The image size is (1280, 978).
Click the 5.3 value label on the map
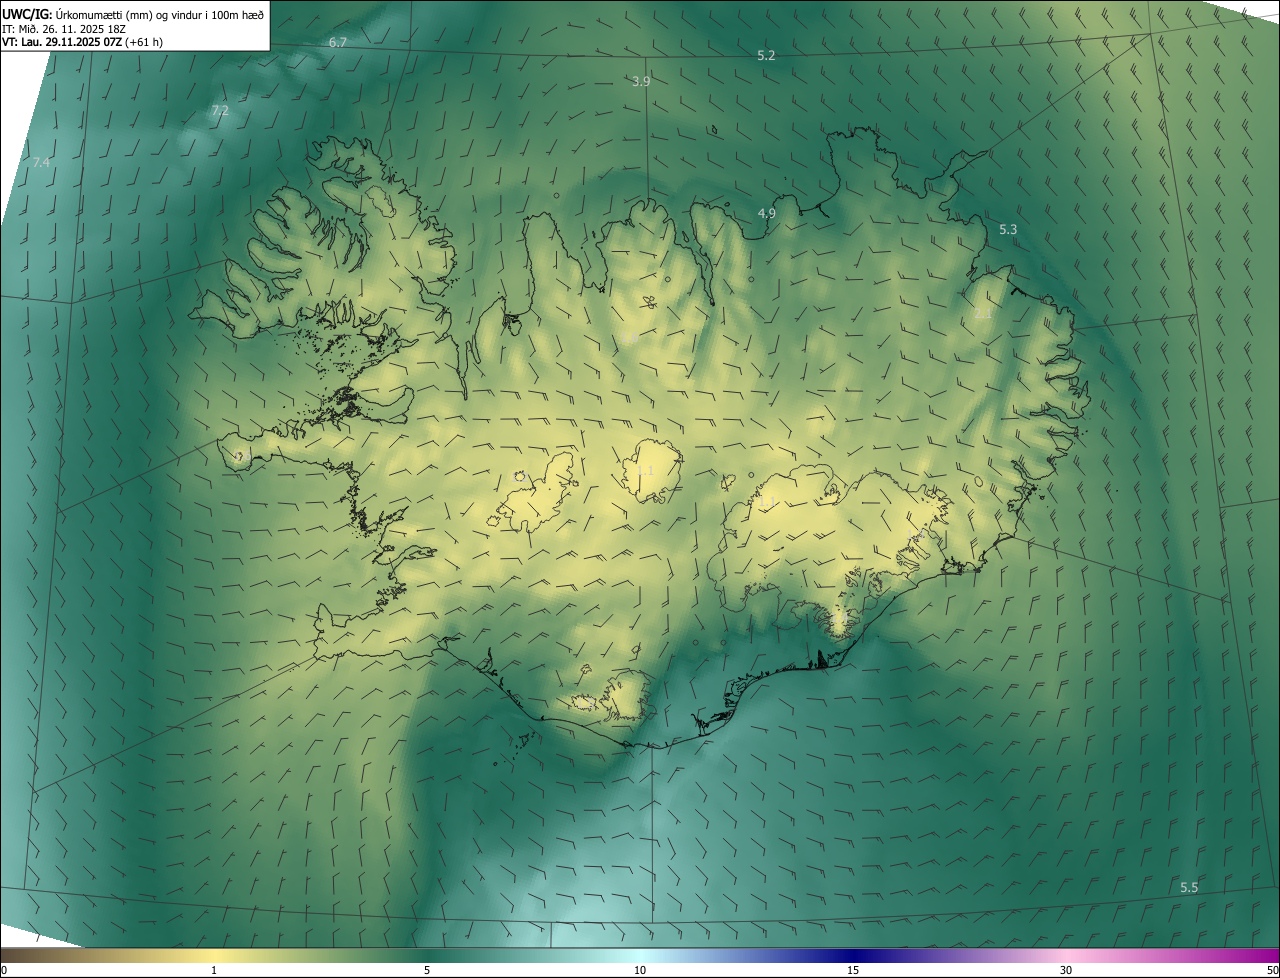tap(1008, 230)
